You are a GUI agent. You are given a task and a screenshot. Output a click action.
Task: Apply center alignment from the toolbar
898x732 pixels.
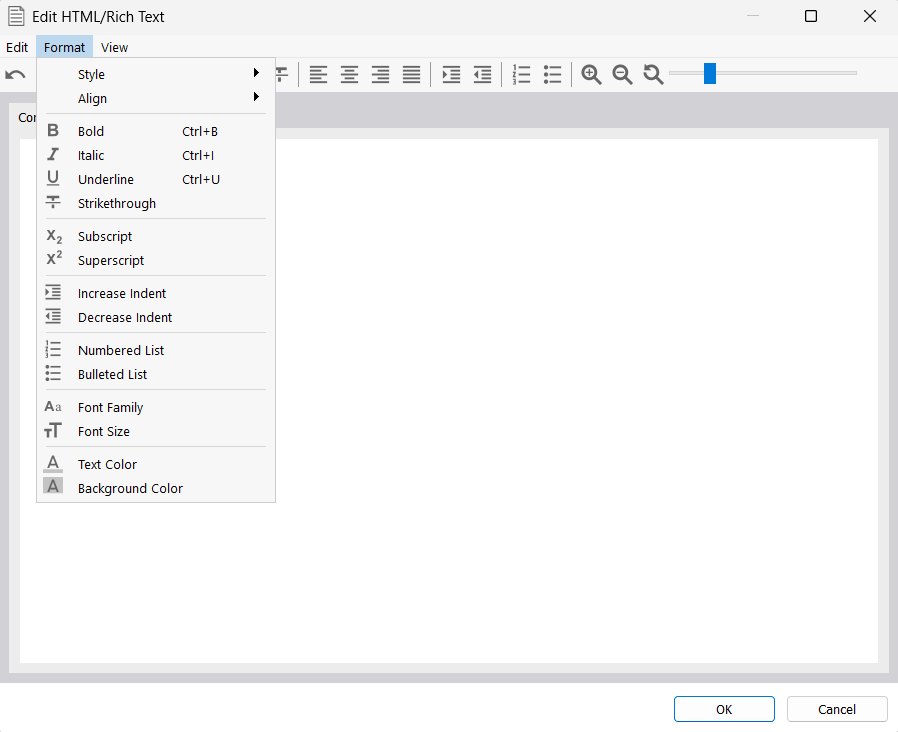tap(349, 74)
